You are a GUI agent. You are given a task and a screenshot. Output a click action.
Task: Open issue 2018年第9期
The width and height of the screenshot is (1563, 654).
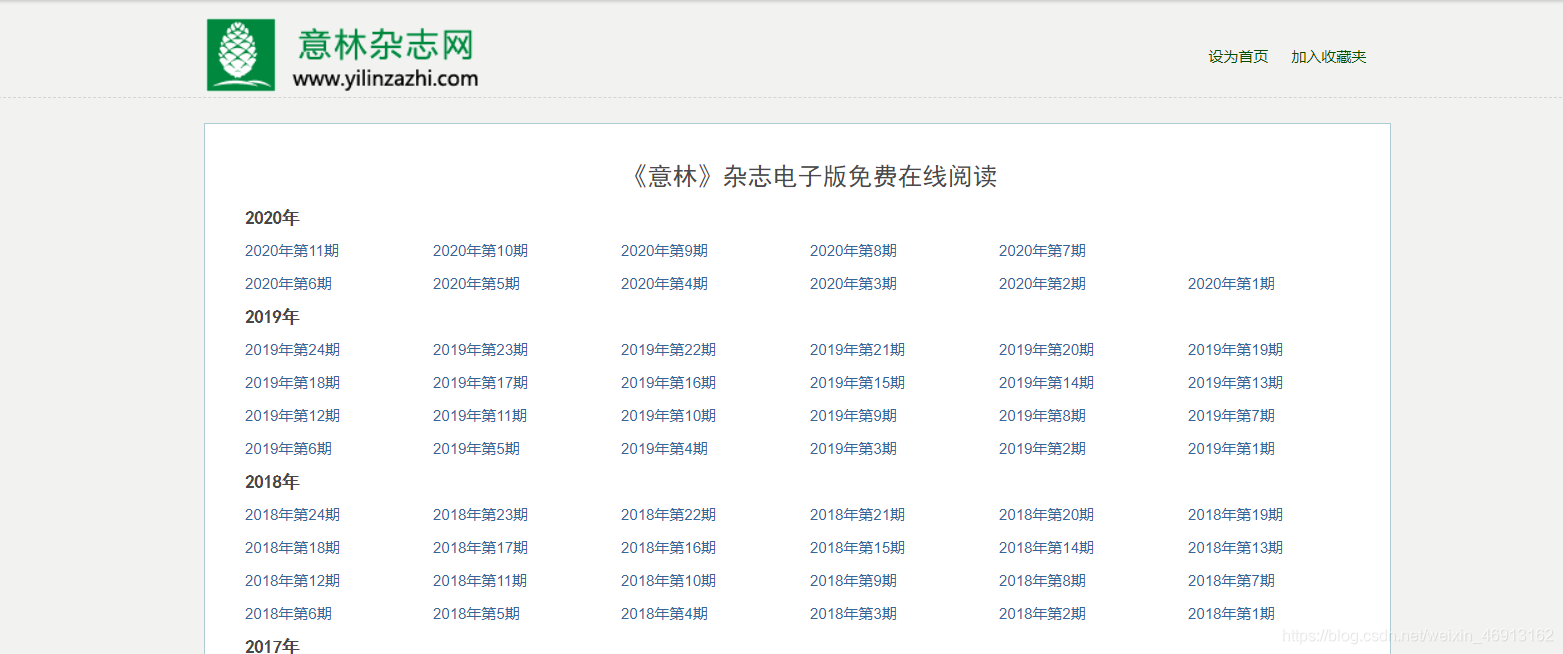(853, 581)
